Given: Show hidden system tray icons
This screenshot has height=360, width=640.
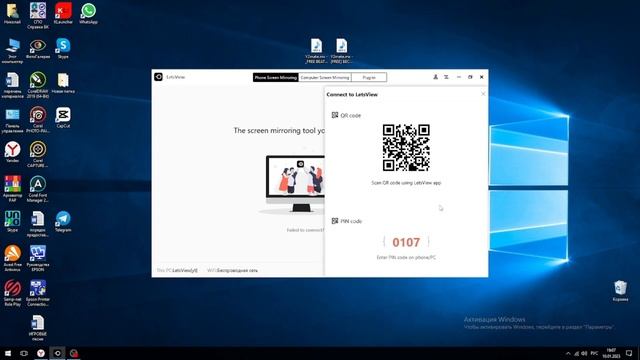Looking at the screenshot, I should pyautogui.click(x=568, y=353).
